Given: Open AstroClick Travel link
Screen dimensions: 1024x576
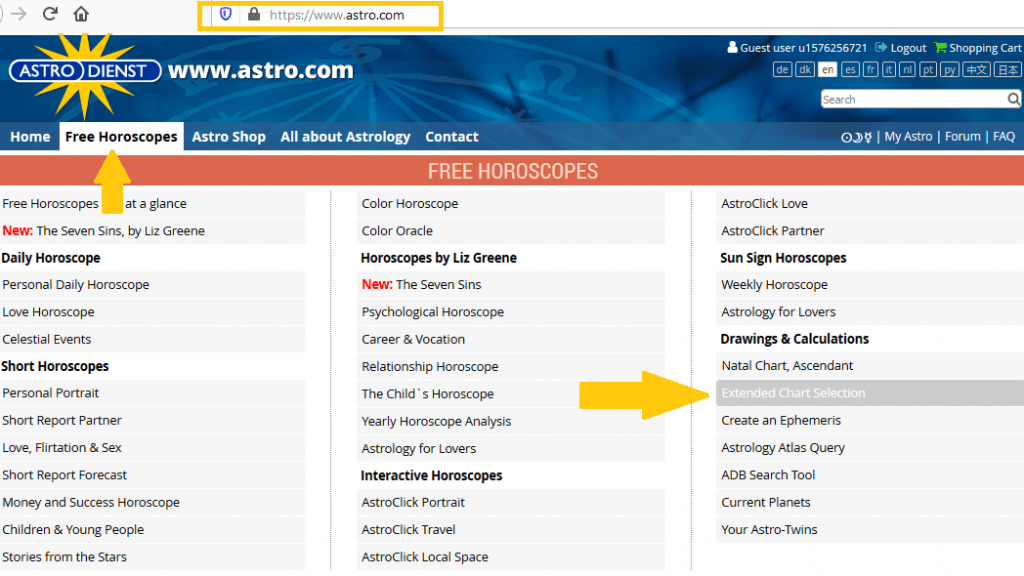Looking at the screenshot, I should pos(511,530).
